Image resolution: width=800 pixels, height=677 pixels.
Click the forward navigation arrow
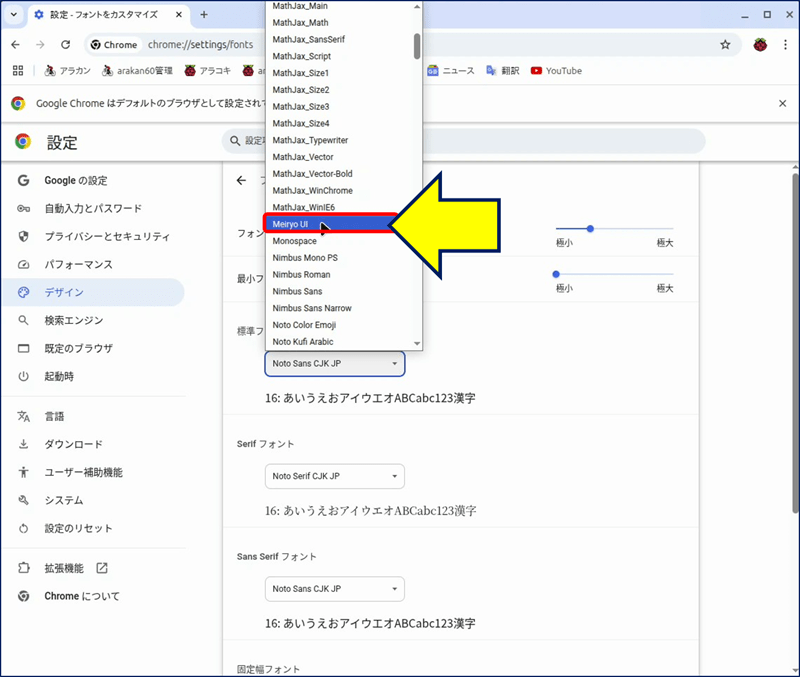click(x=40, y=45)
